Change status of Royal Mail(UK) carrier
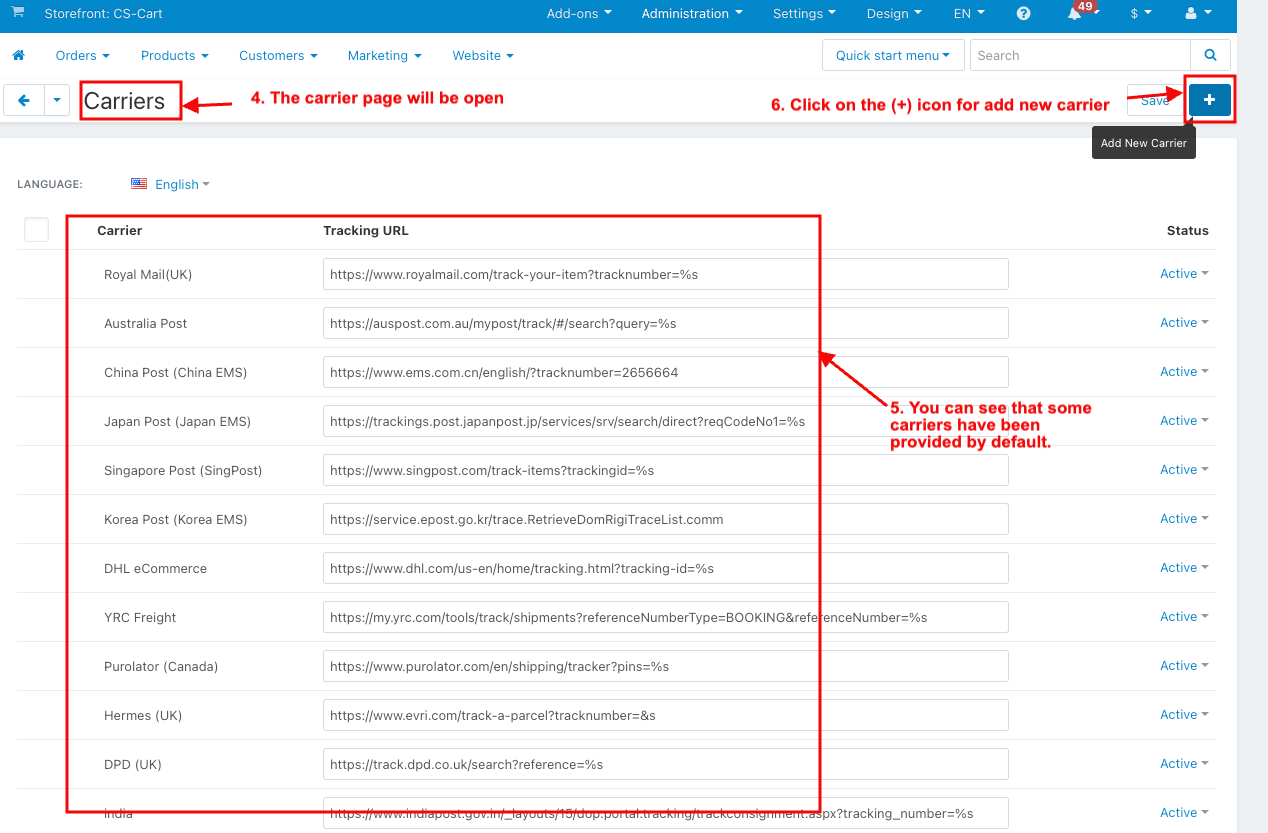 (1184, 274)
